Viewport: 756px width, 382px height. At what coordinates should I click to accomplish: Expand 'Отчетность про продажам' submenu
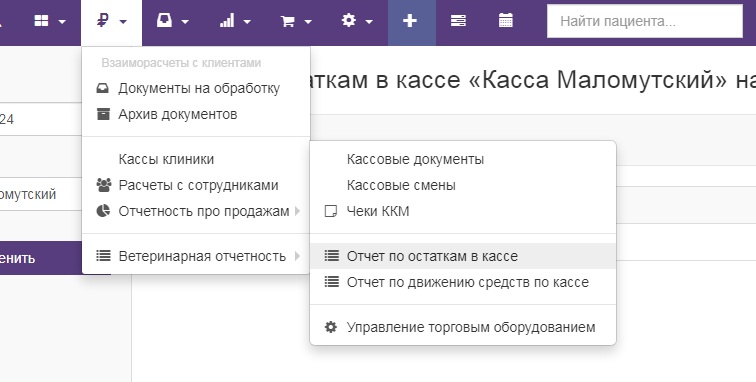tap(196, 211)
